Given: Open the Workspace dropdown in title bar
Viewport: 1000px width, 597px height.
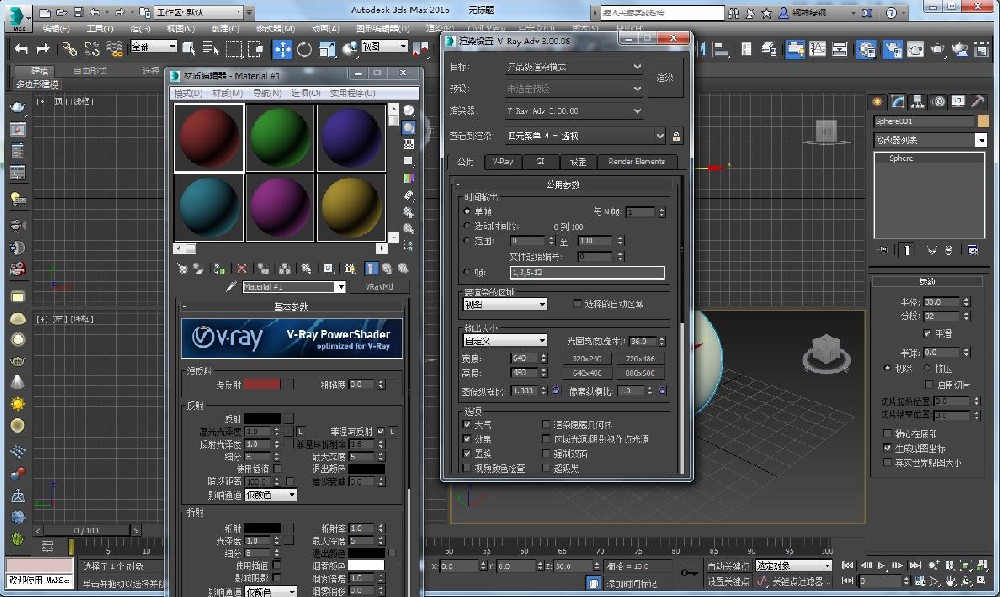Looking at the screenshot, I should pyautogui.click(x=200, y=12).
